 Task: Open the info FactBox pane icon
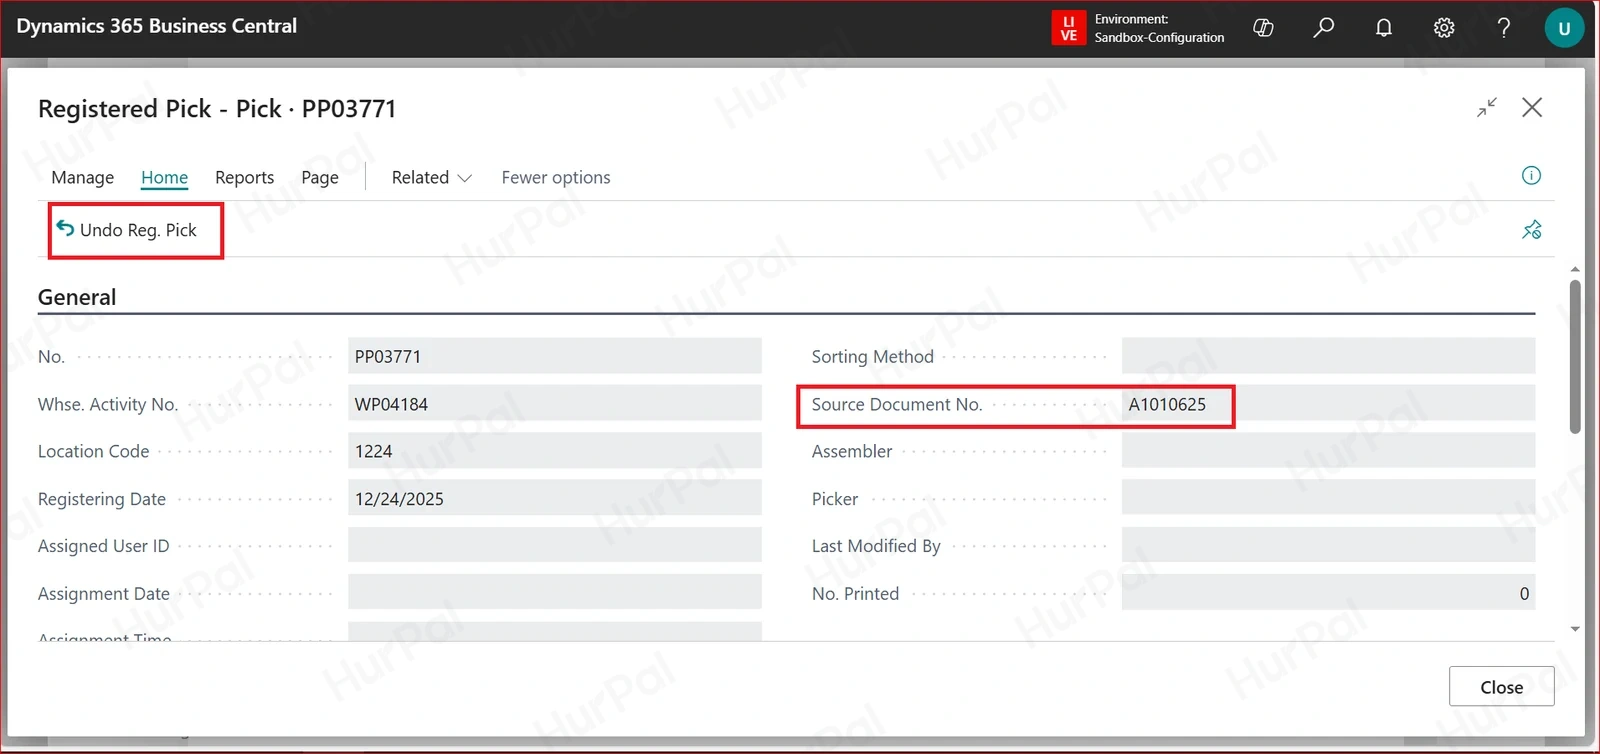(1531, 176)
